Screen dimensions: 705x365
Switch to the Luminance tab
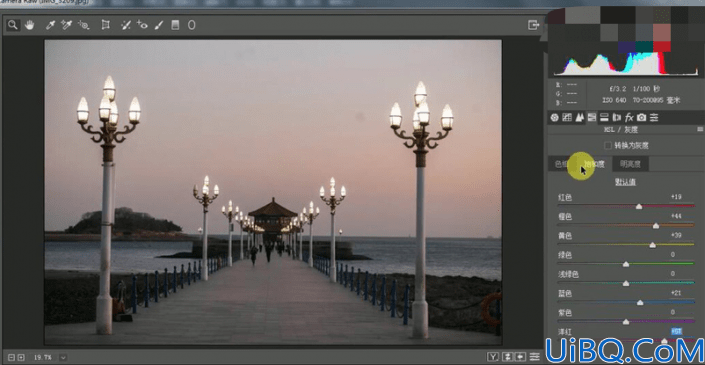[630, 164]
